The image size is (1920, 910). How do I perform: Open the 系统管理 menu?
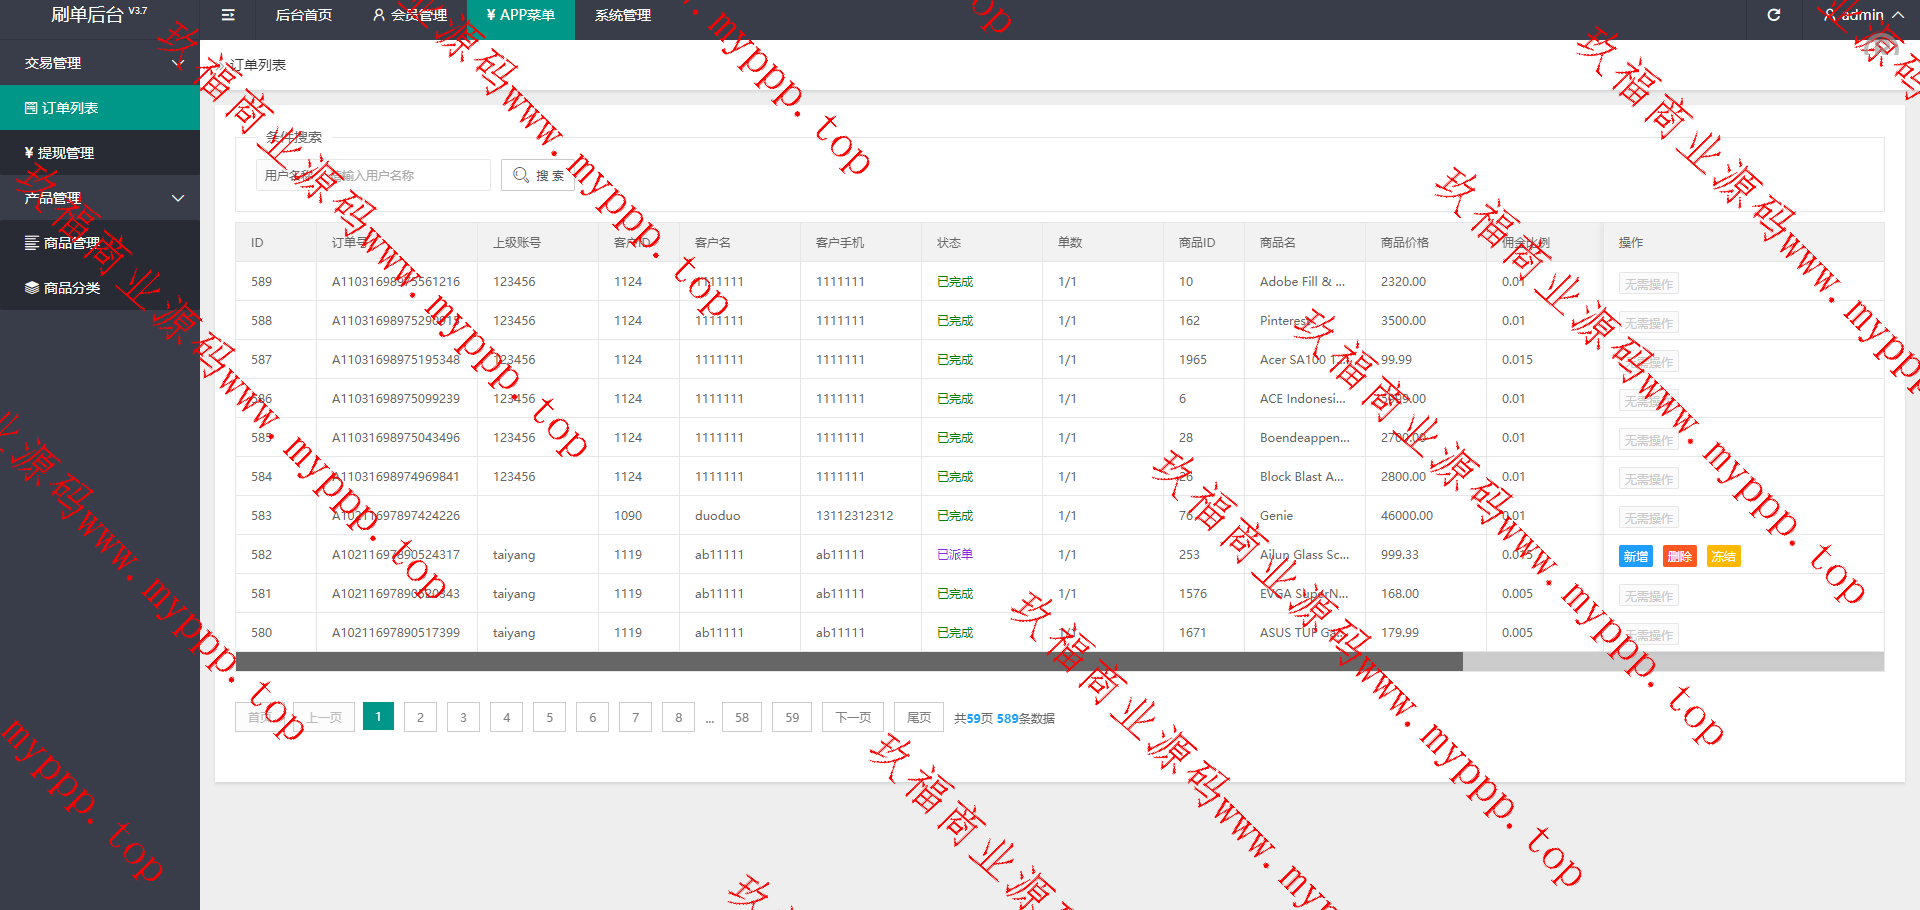point(622,15)
